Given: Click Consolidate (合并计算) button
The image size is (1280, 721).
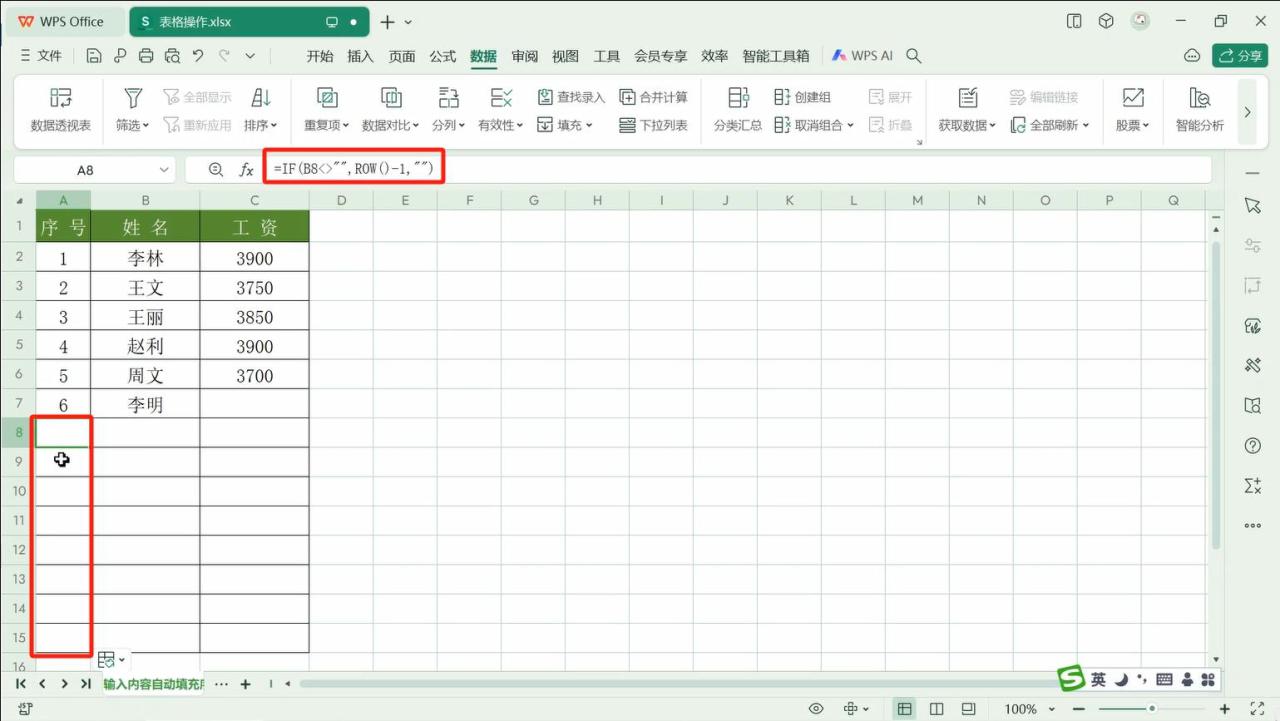Looking at the screenshot, I should [654, 97].
